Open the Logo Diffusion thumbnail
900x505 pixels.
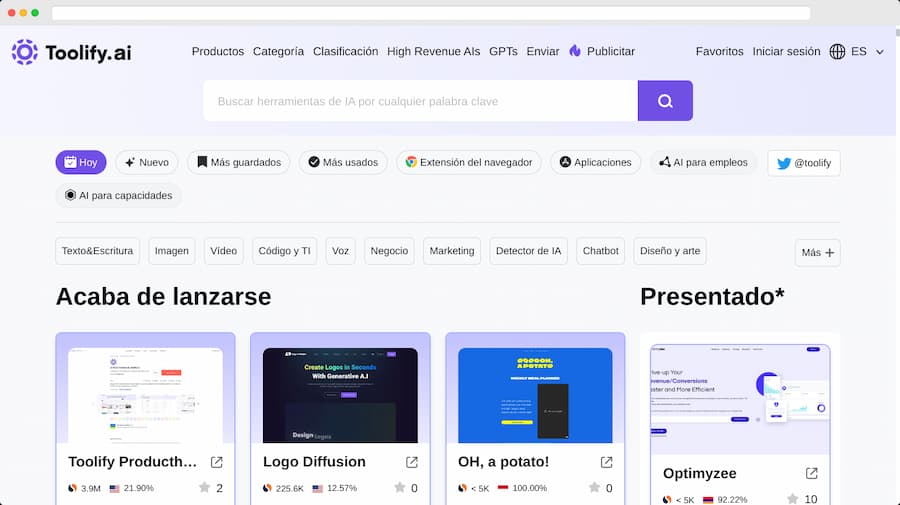340,395
